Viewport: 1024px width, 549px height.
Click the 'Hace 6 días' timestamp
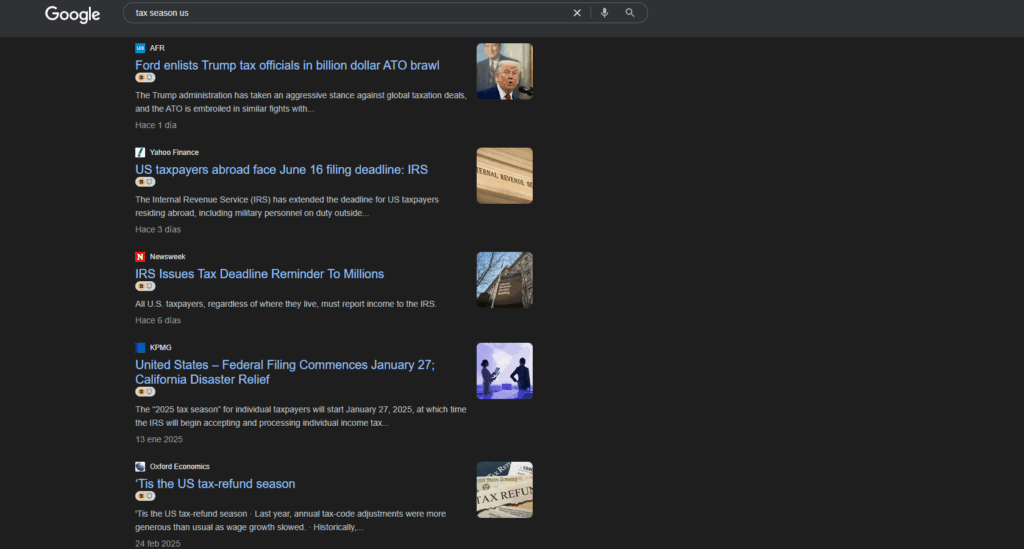coord(158,321)
